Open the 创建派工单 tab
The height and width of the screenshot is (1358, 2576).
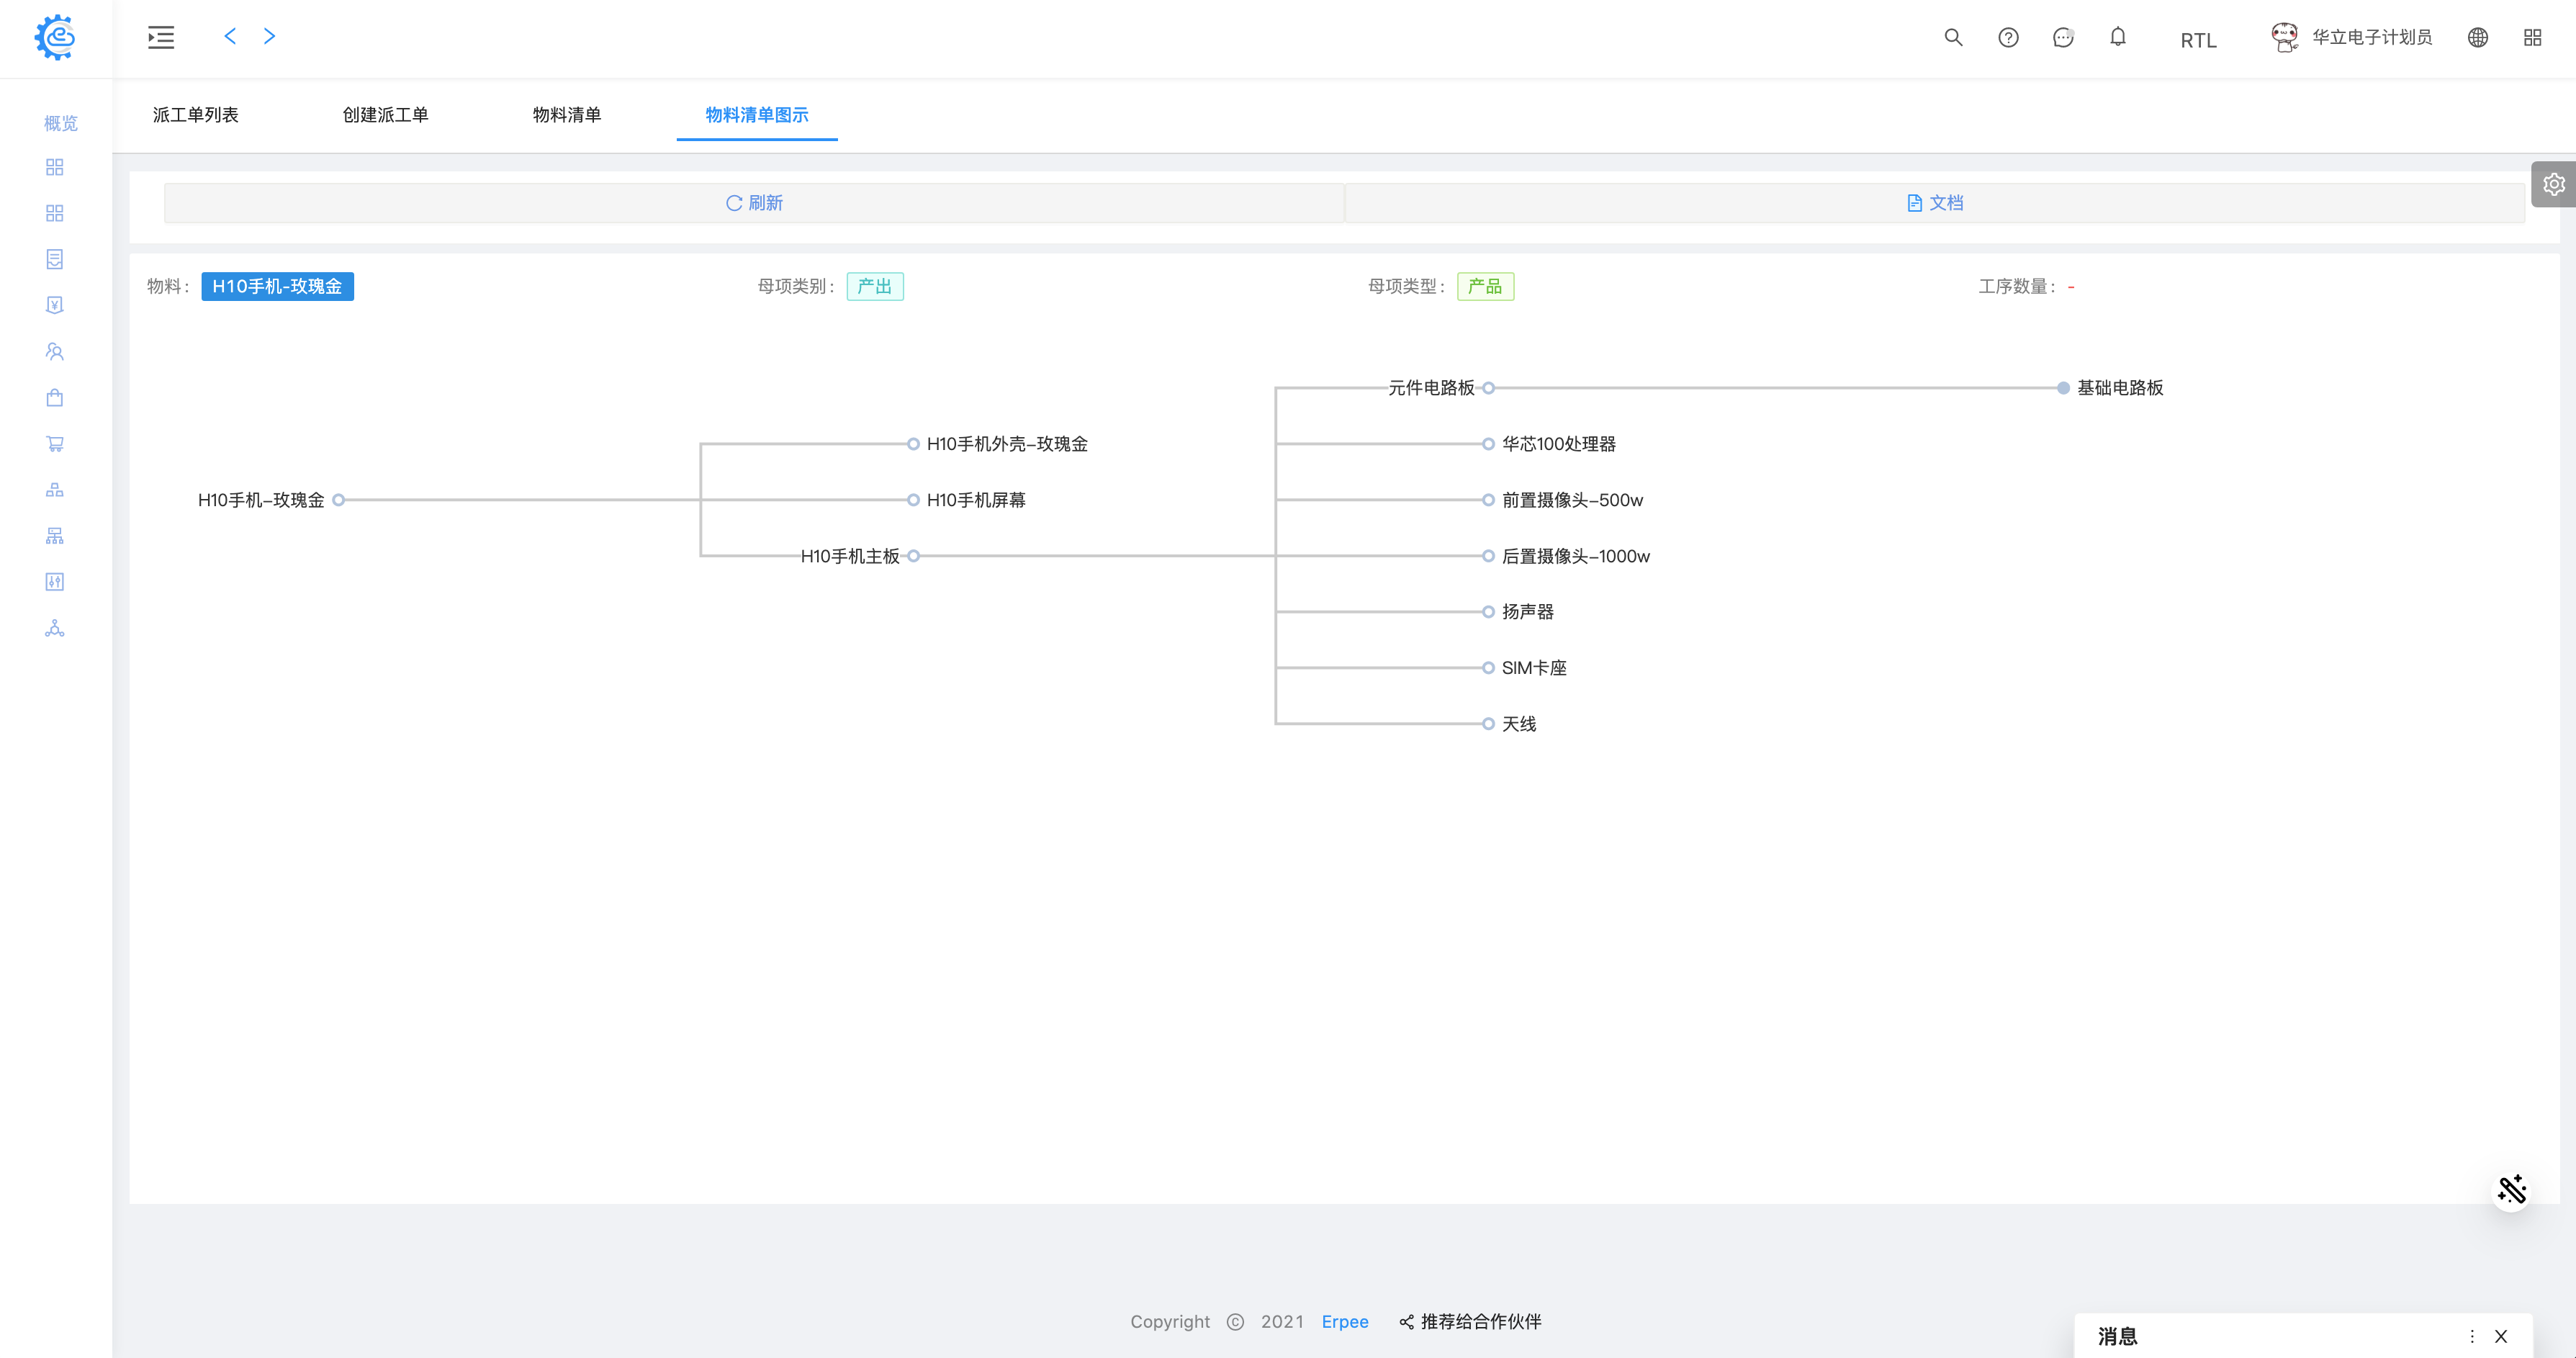click(385, 115)
